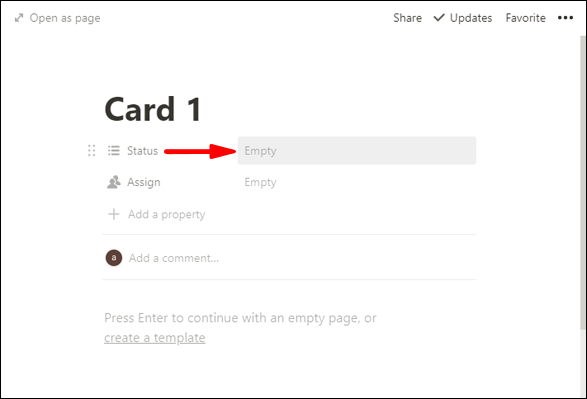Click the Updates checkmark icon
The height and width of the screenshot is (399, 587).
pyautogui.click(x=439, y=18)
